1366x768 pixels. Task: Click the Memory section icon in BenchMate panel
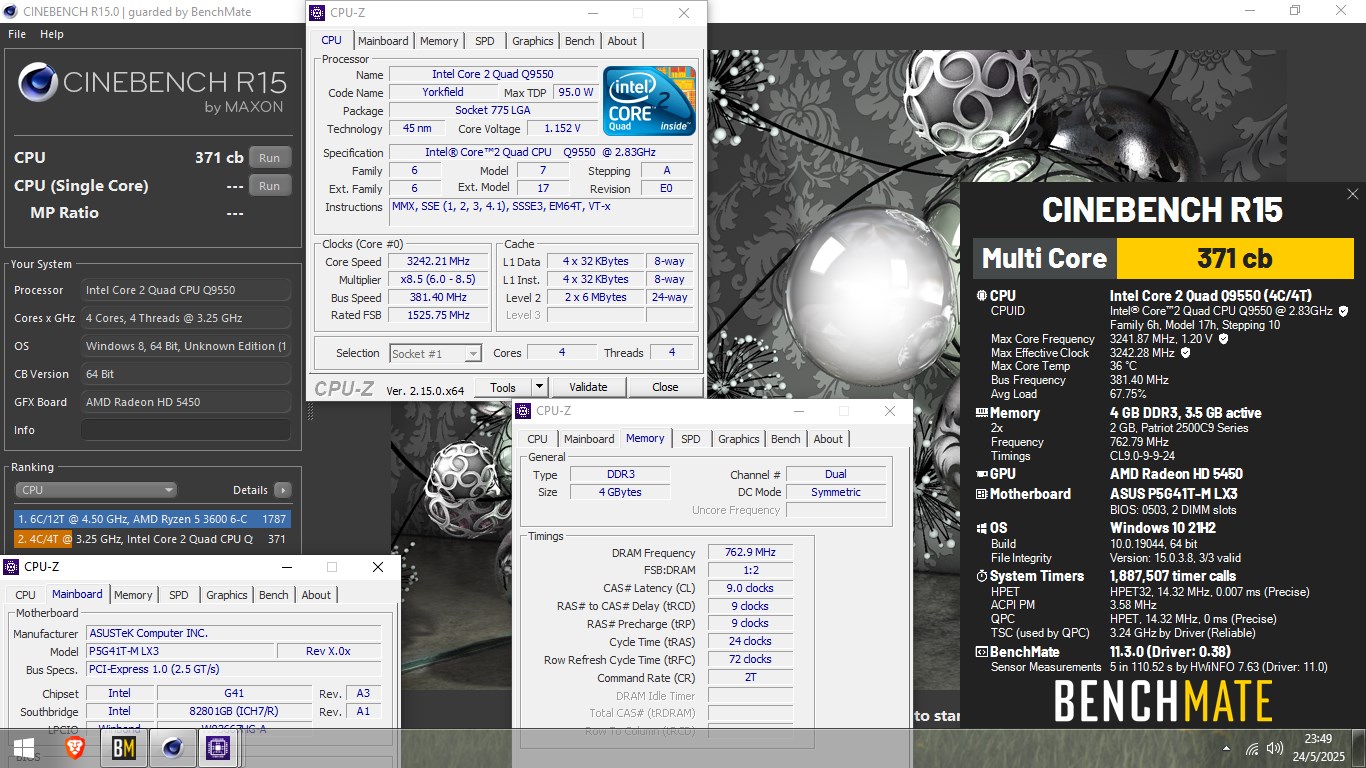coord(982,413)
